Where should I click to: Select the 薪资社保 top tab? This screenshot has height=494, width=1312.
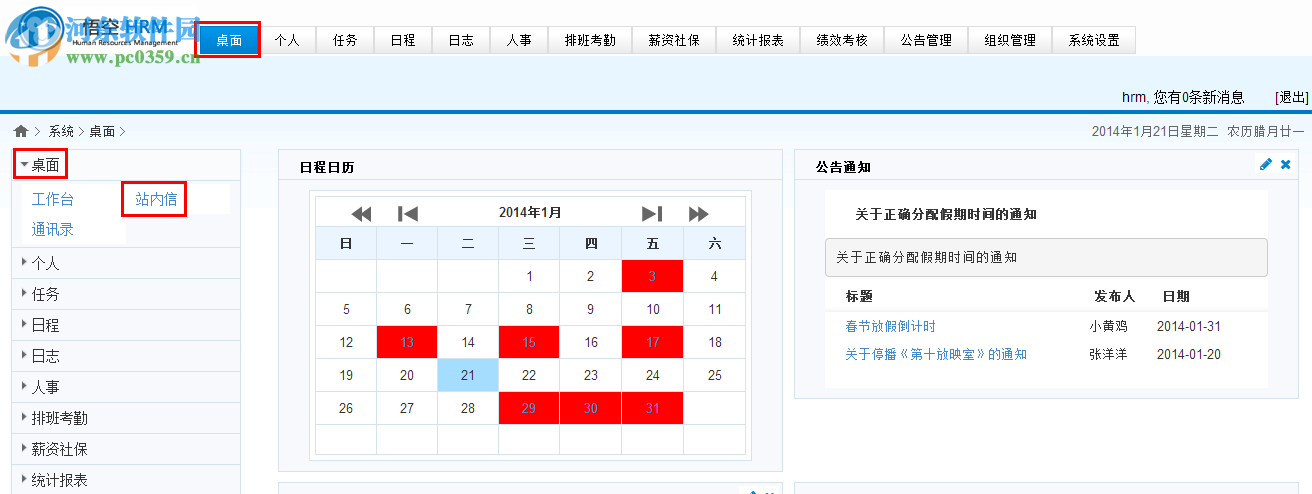pyautogui.click(x=673, y=40)
